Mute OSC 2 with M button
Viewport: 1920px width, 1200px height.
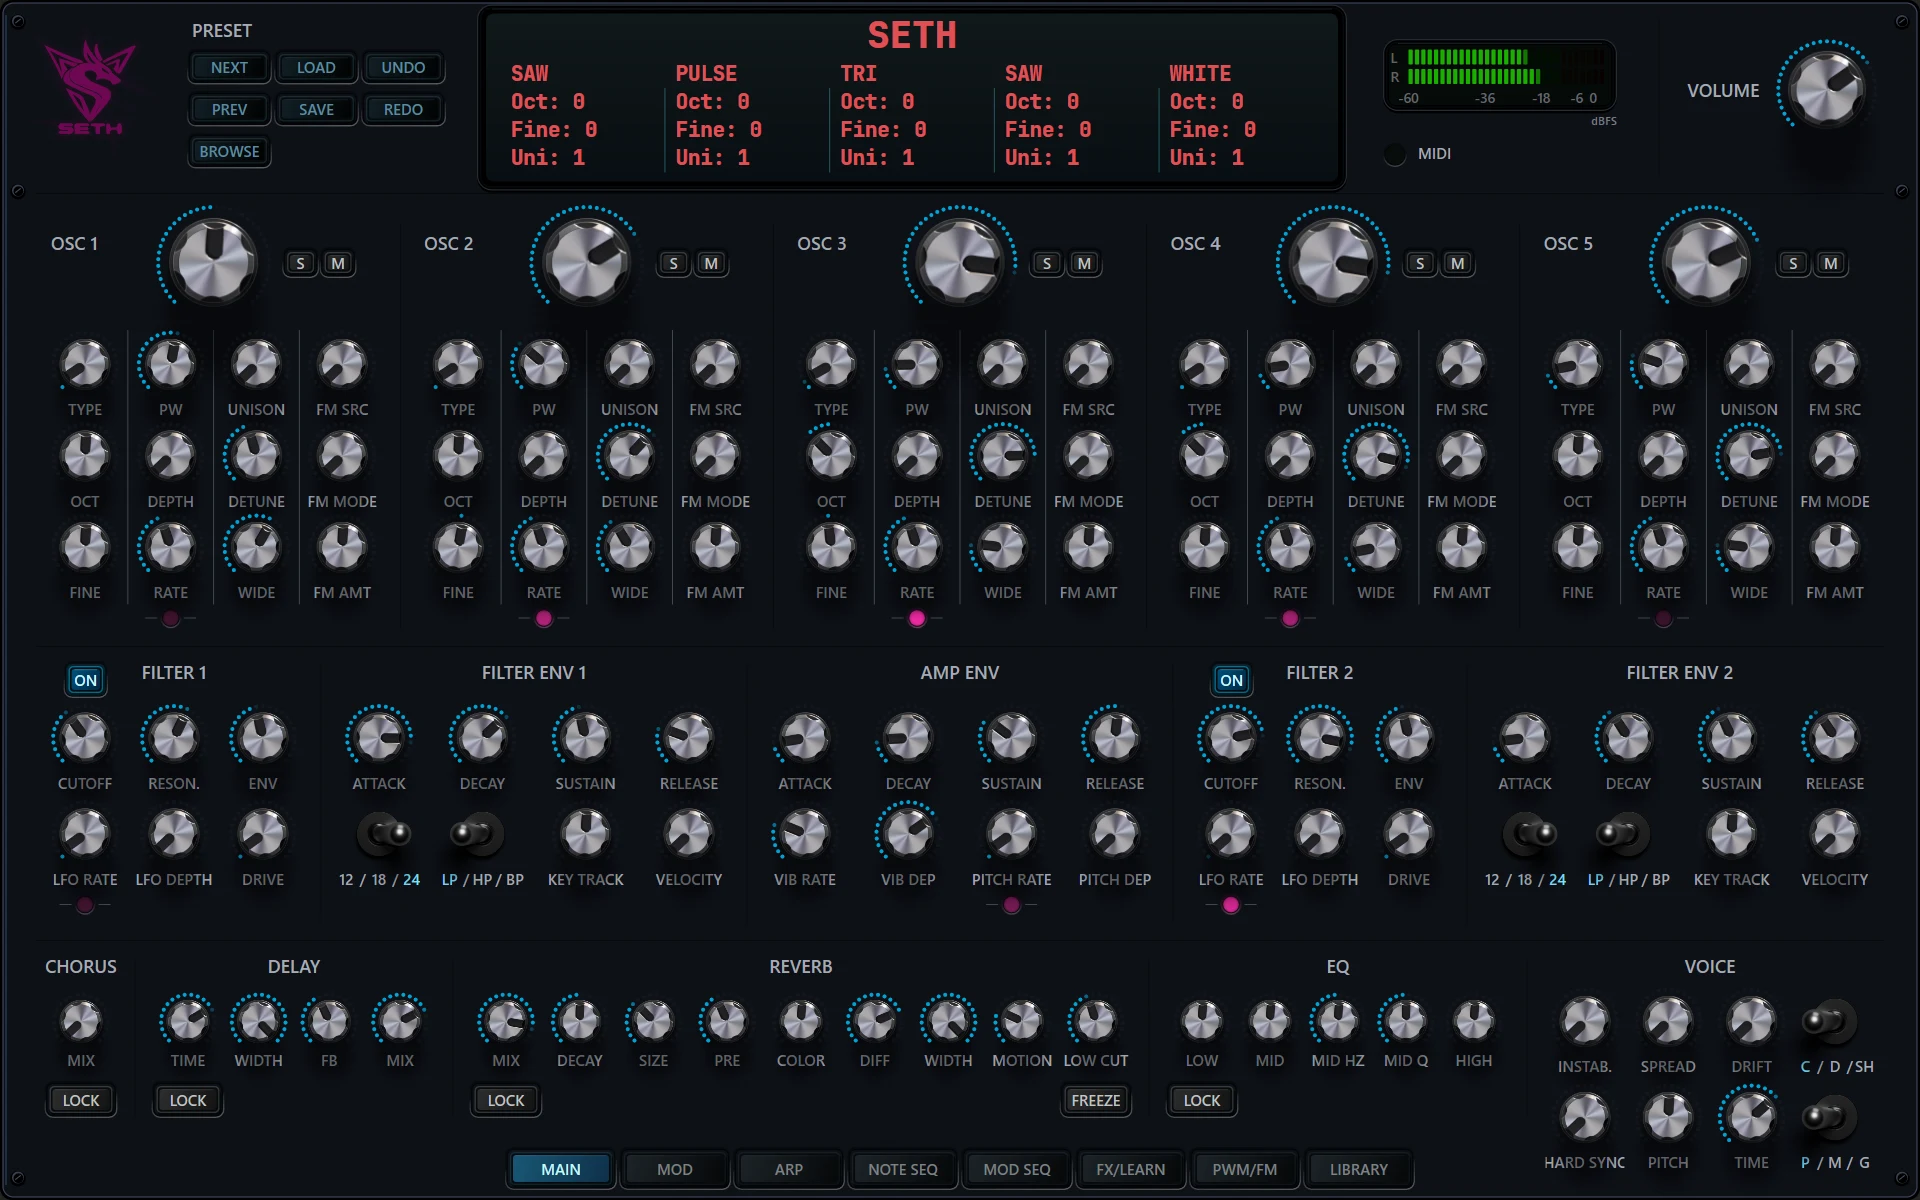click(711, 263)
